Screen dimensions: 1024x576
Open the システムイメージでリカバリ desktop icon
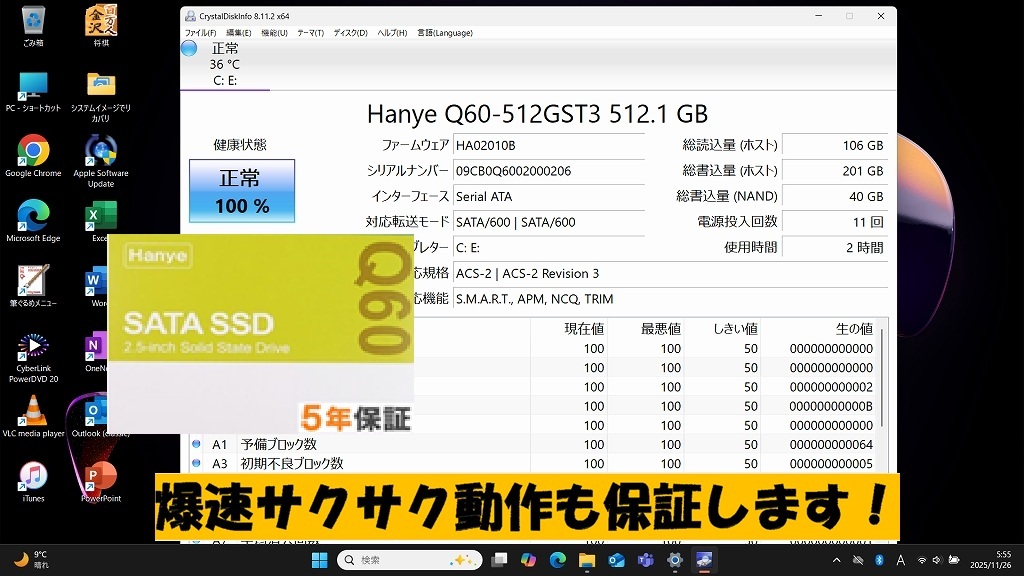pyautogui.click(x=101, y=97)
